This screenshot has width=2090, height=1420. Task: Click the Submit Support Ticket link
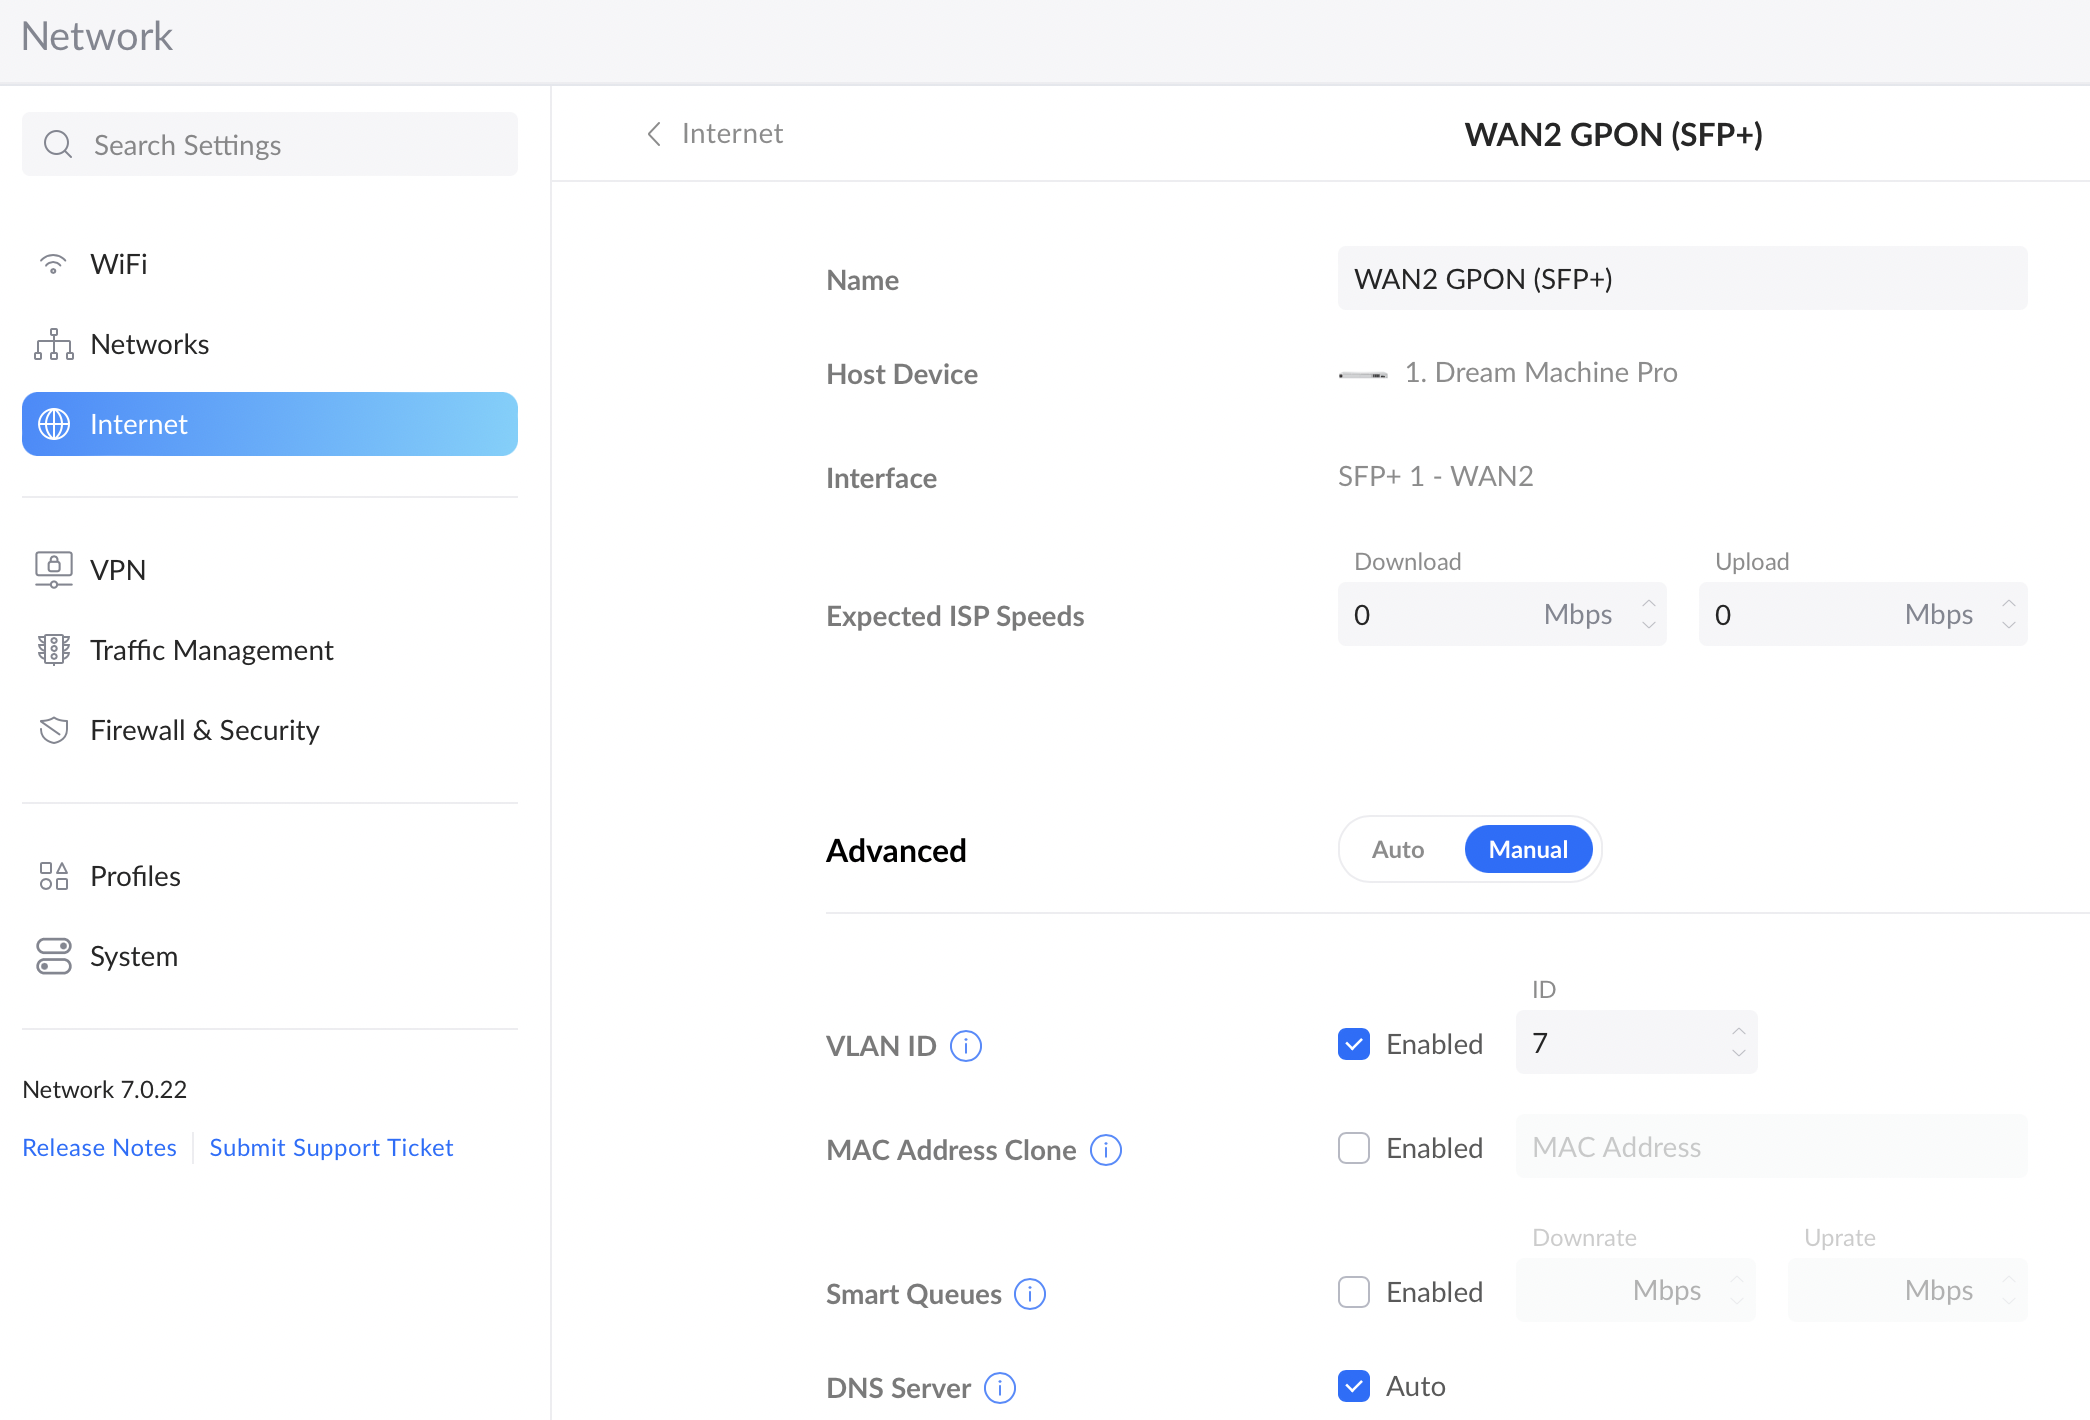tap(331, 1148)
